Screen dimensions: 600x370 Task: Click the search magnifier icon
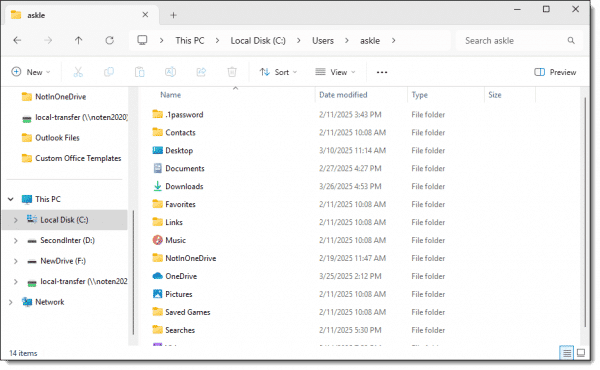click(571, 41)
